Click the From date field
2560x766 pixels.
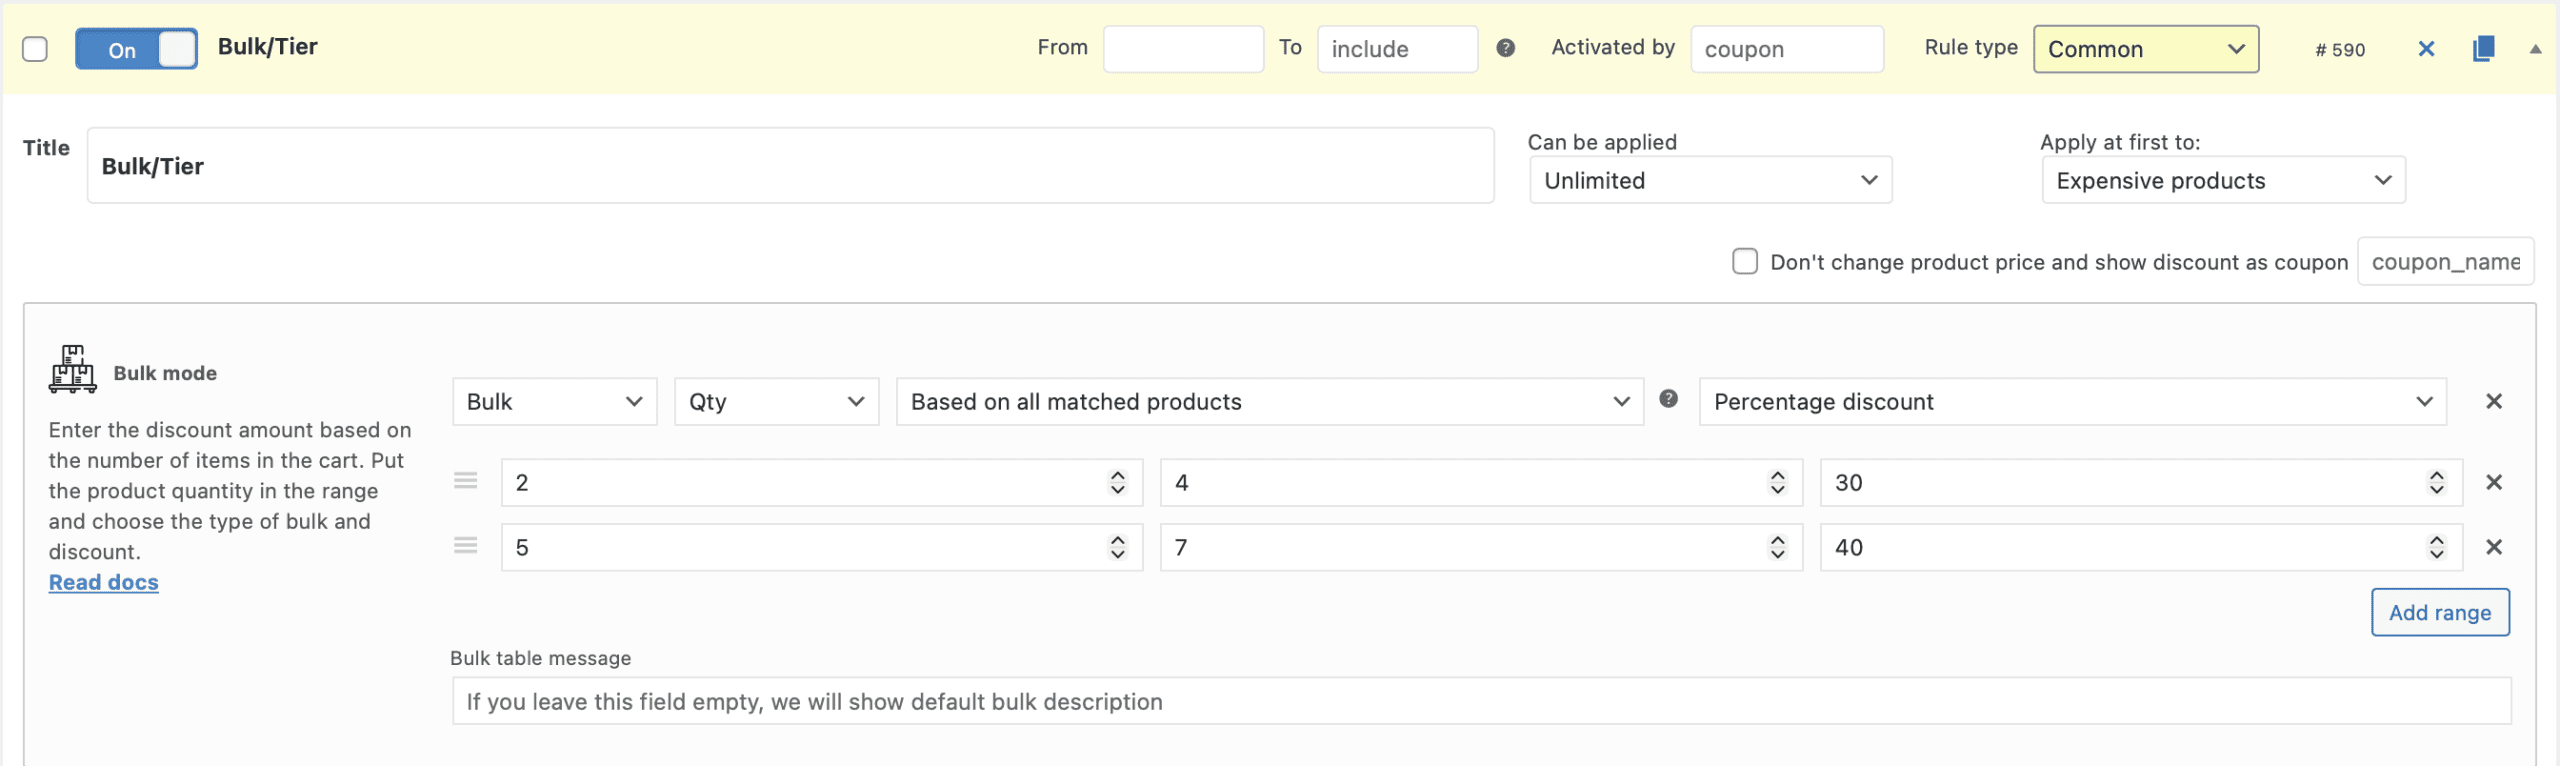(1183, 49)
